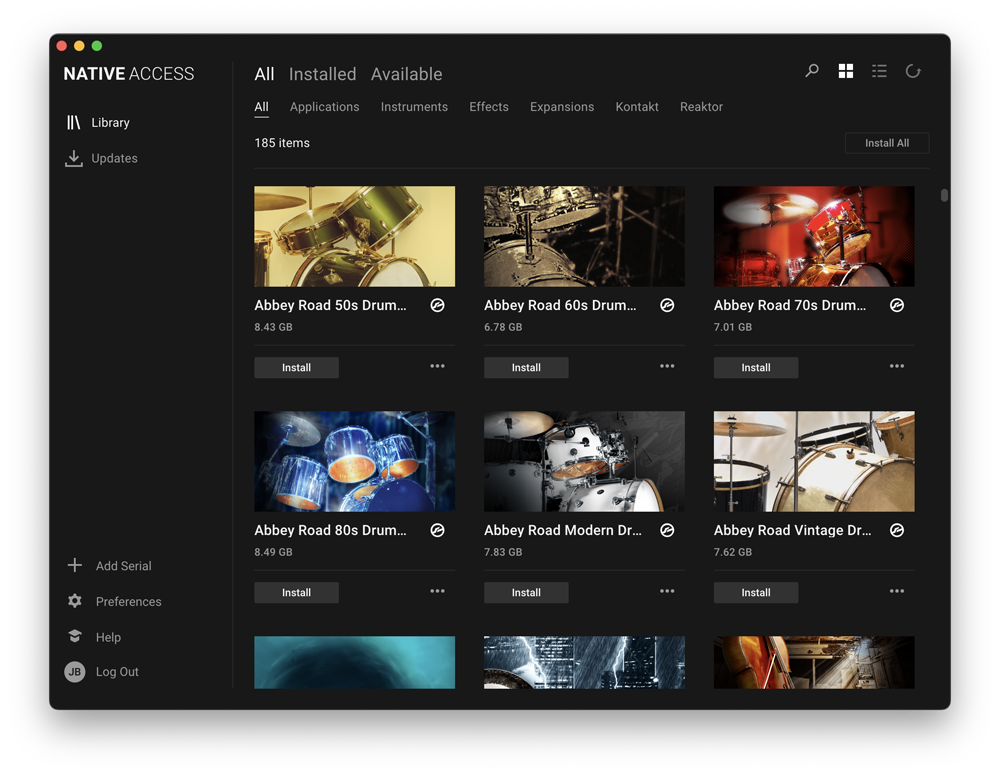1000x775 pixels.
Task: Click the JB user avatar
Action: point(75,672)
